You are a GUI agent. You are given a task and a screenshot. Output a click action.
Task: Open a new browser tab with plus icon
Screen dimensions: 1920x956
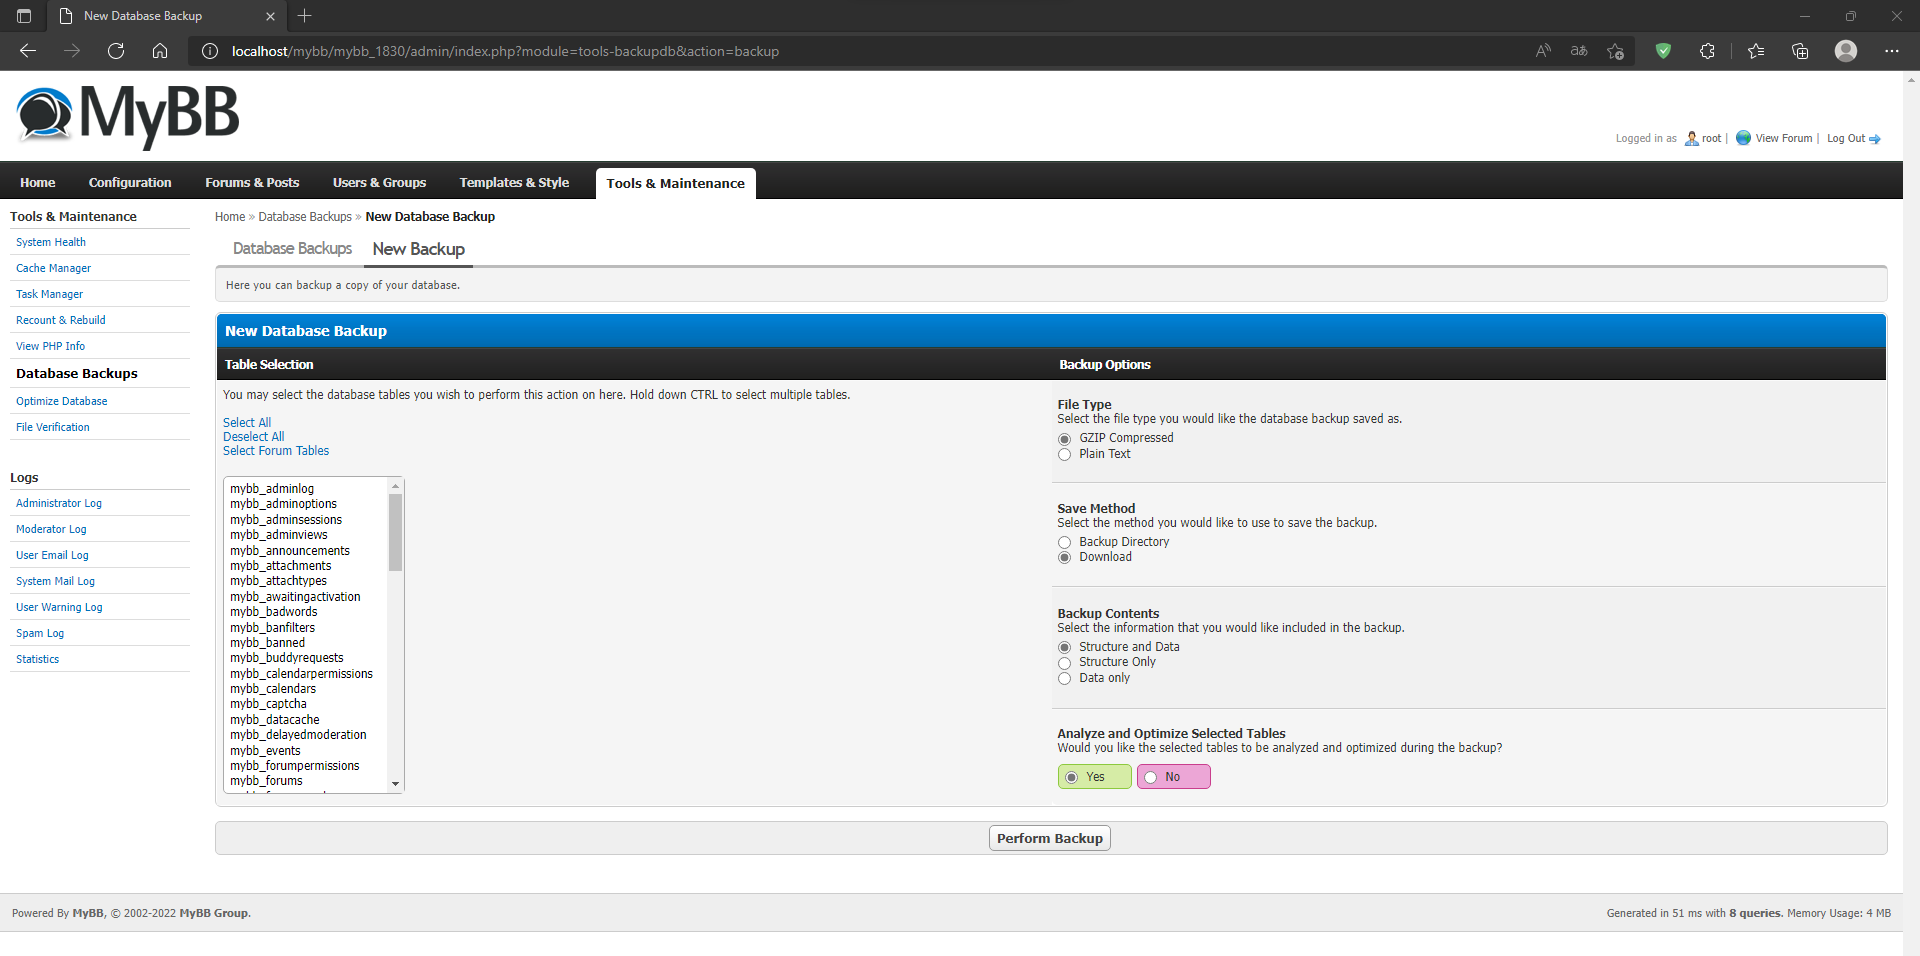[305, 16]
